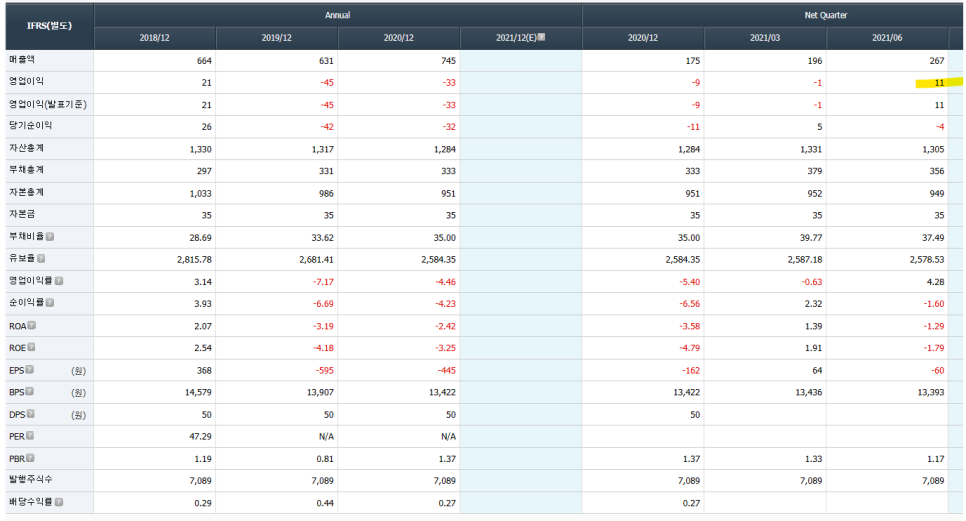Viewport: 966px width, 521px height.
Task: Click the -595 EPS value
Action: click(324, 371)
